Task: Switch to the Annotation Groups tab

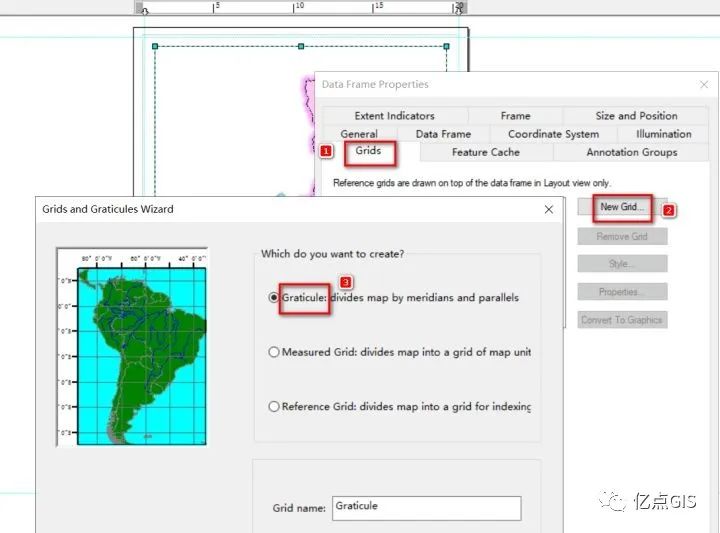Action: [631, 152]
